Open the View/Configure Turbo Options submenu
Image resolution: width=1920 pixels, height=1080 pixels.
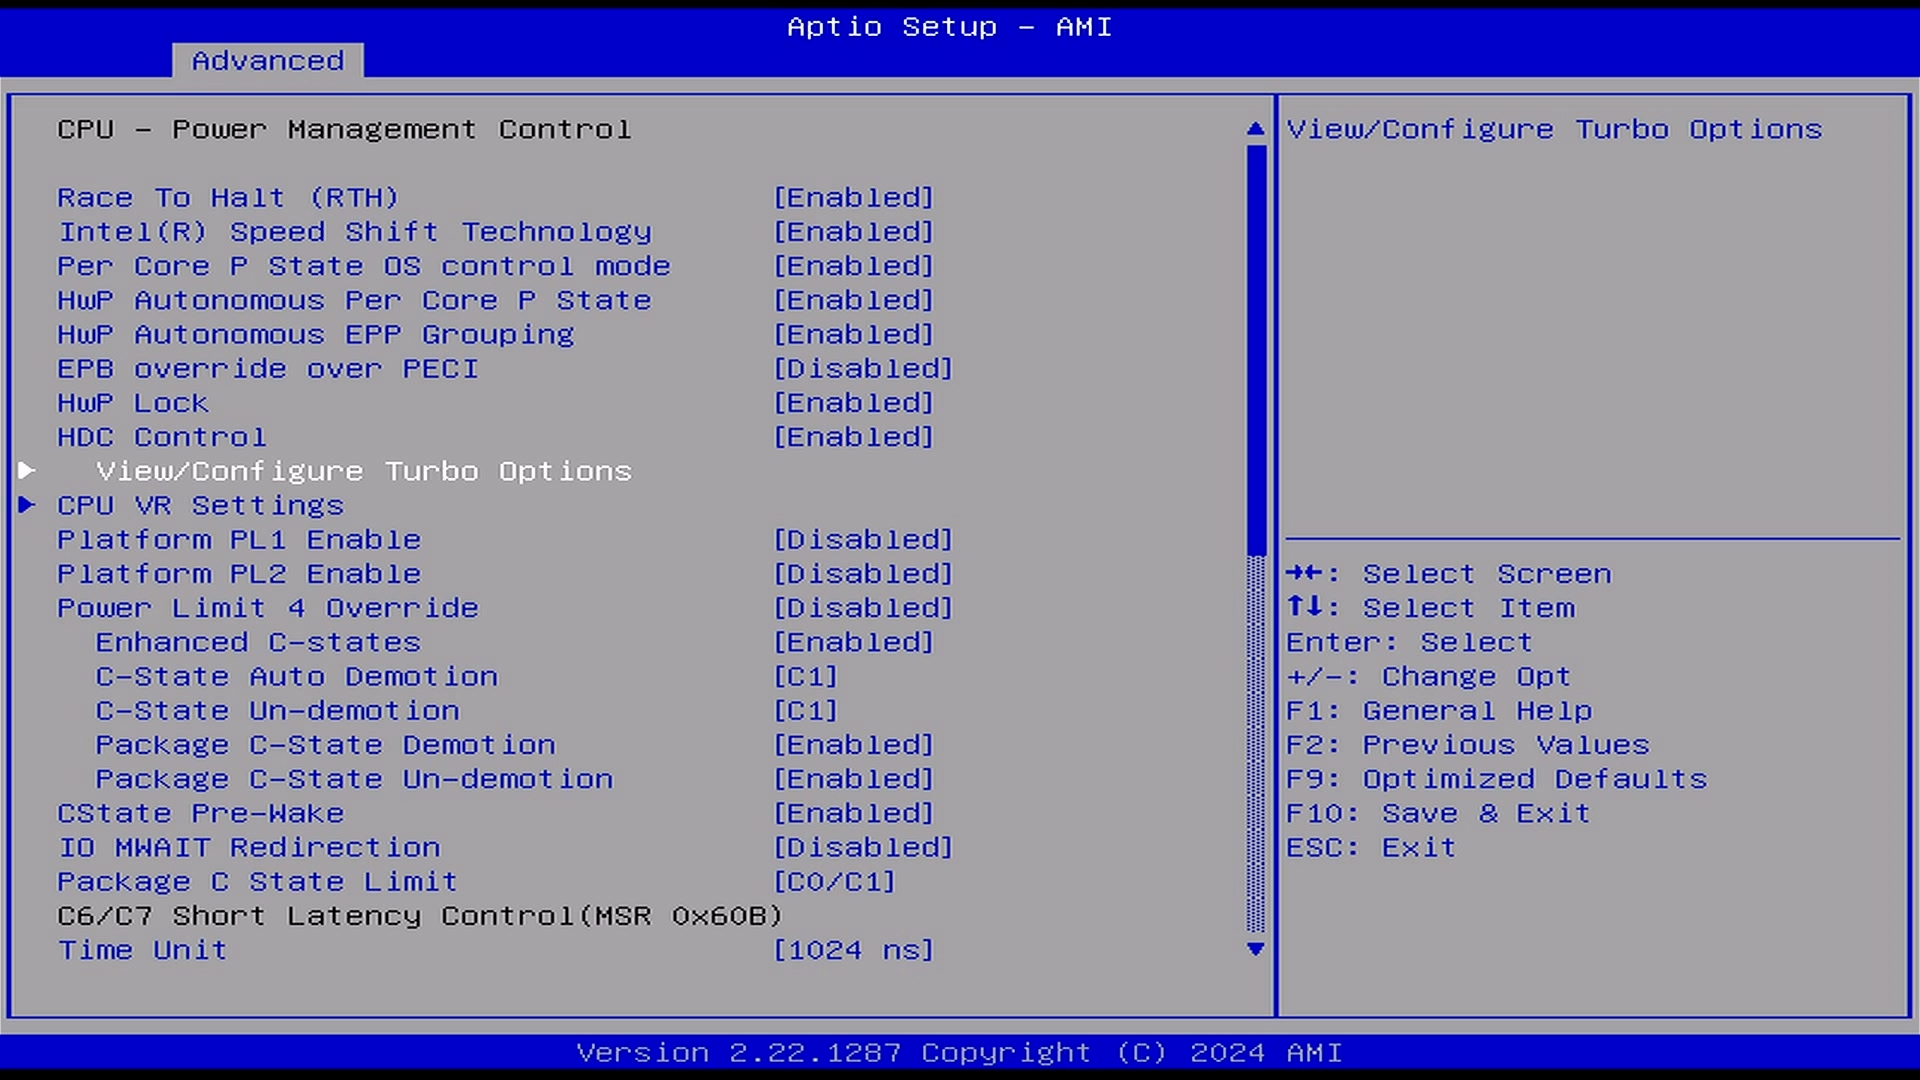[363, 471]
